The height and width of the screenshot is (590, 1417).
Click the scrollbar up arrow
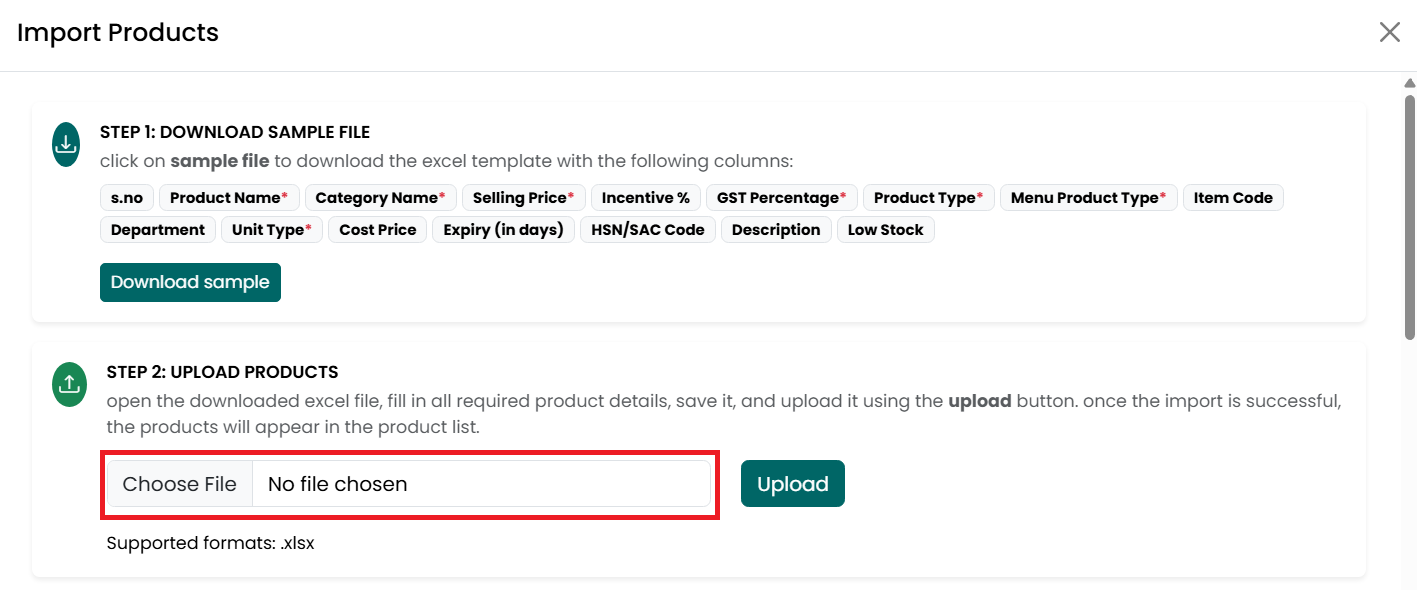point(1409,82)
